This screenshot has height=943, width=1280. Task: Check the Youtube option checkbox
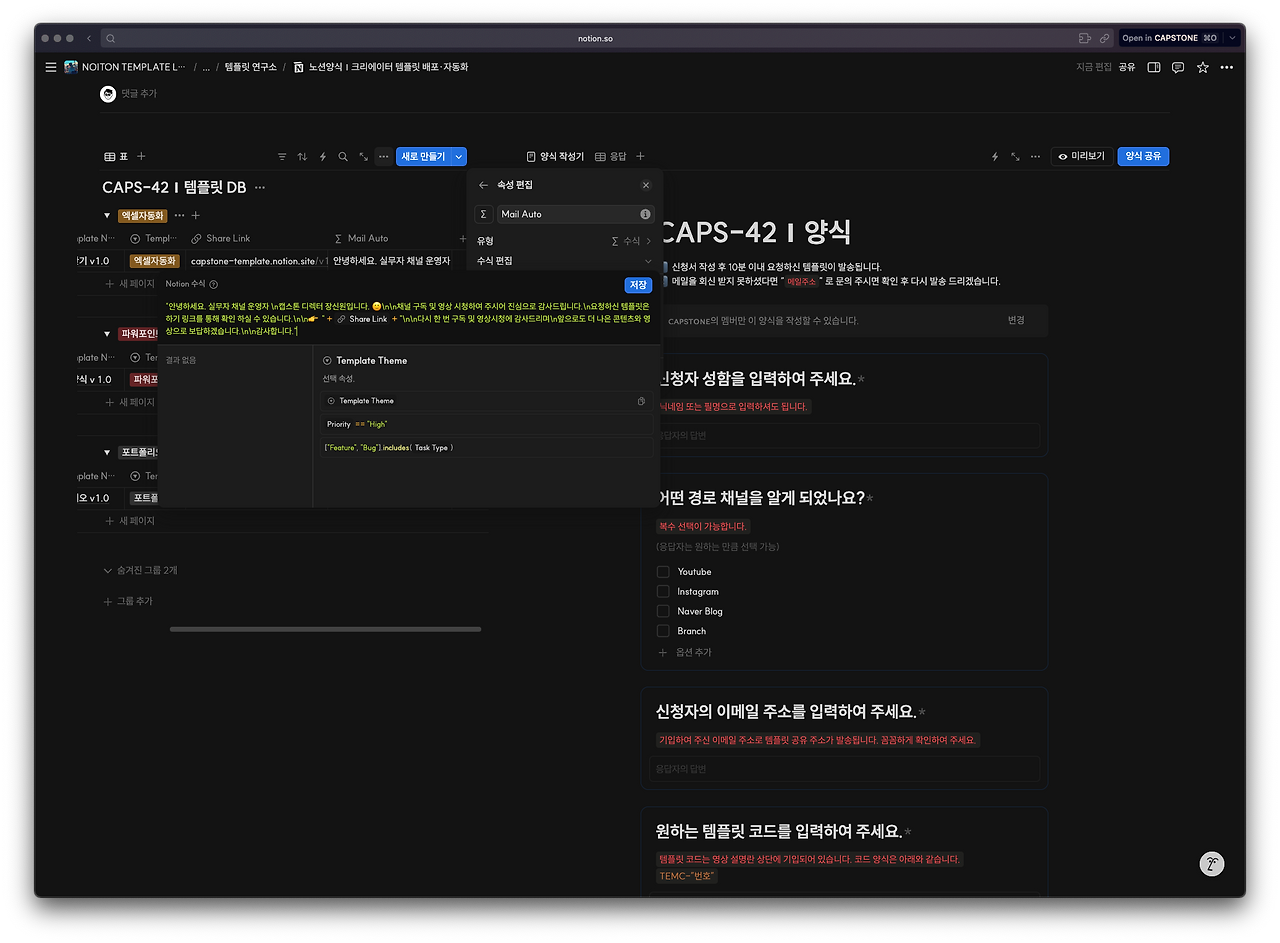(x=661, y=571)
